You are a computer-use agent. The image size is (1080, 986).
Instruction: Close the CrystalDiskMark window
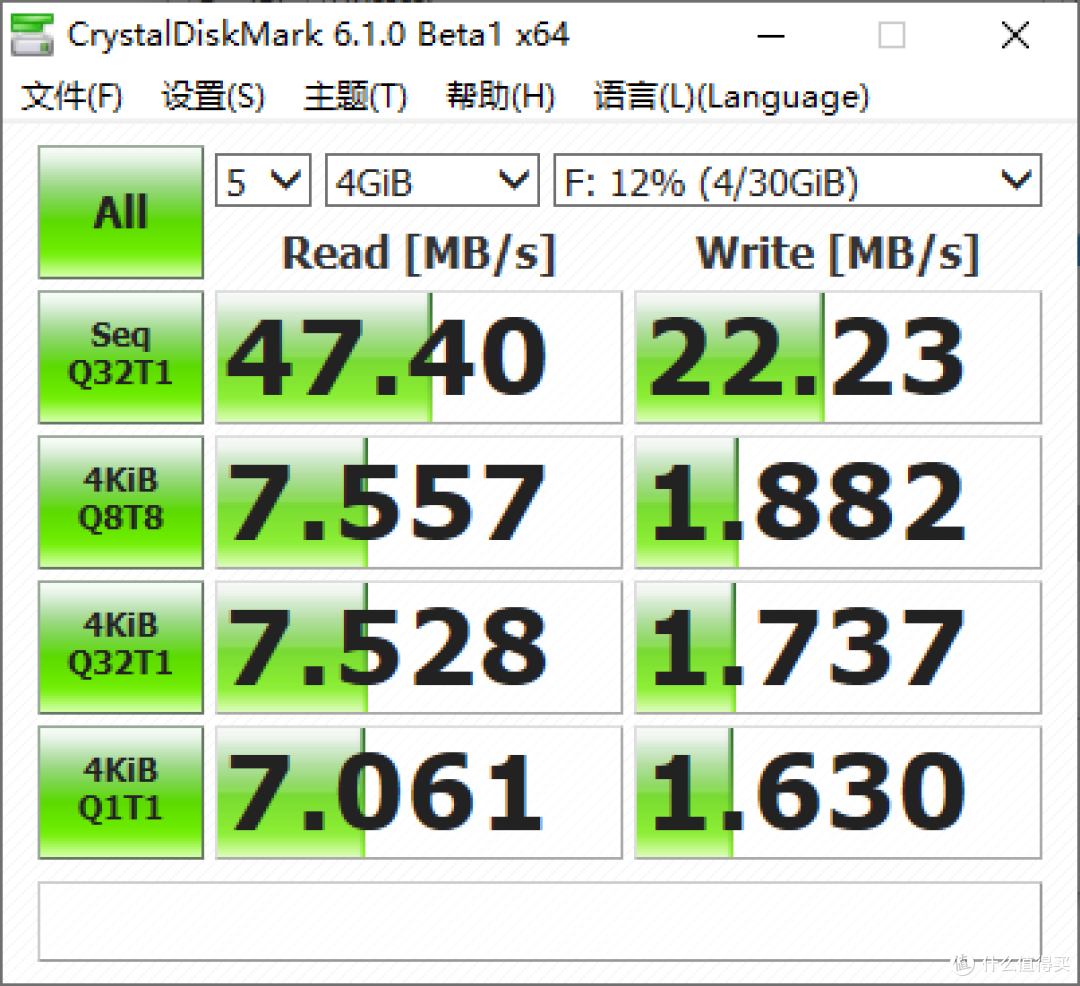[x=1015, y=35]
